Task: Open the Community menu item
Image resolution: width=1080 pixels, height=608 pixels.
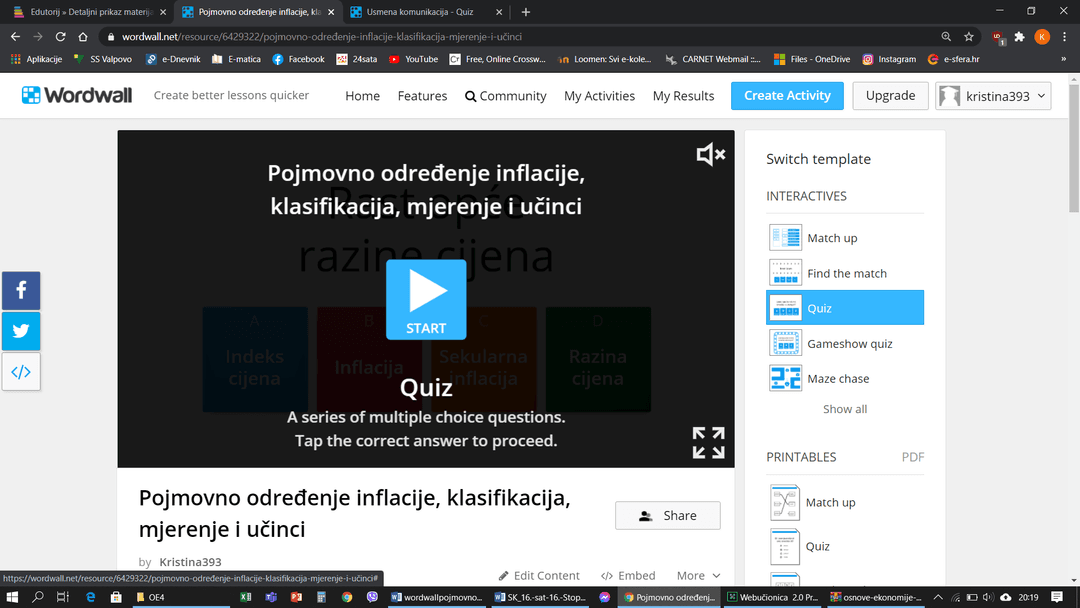Action: [506, 96]
